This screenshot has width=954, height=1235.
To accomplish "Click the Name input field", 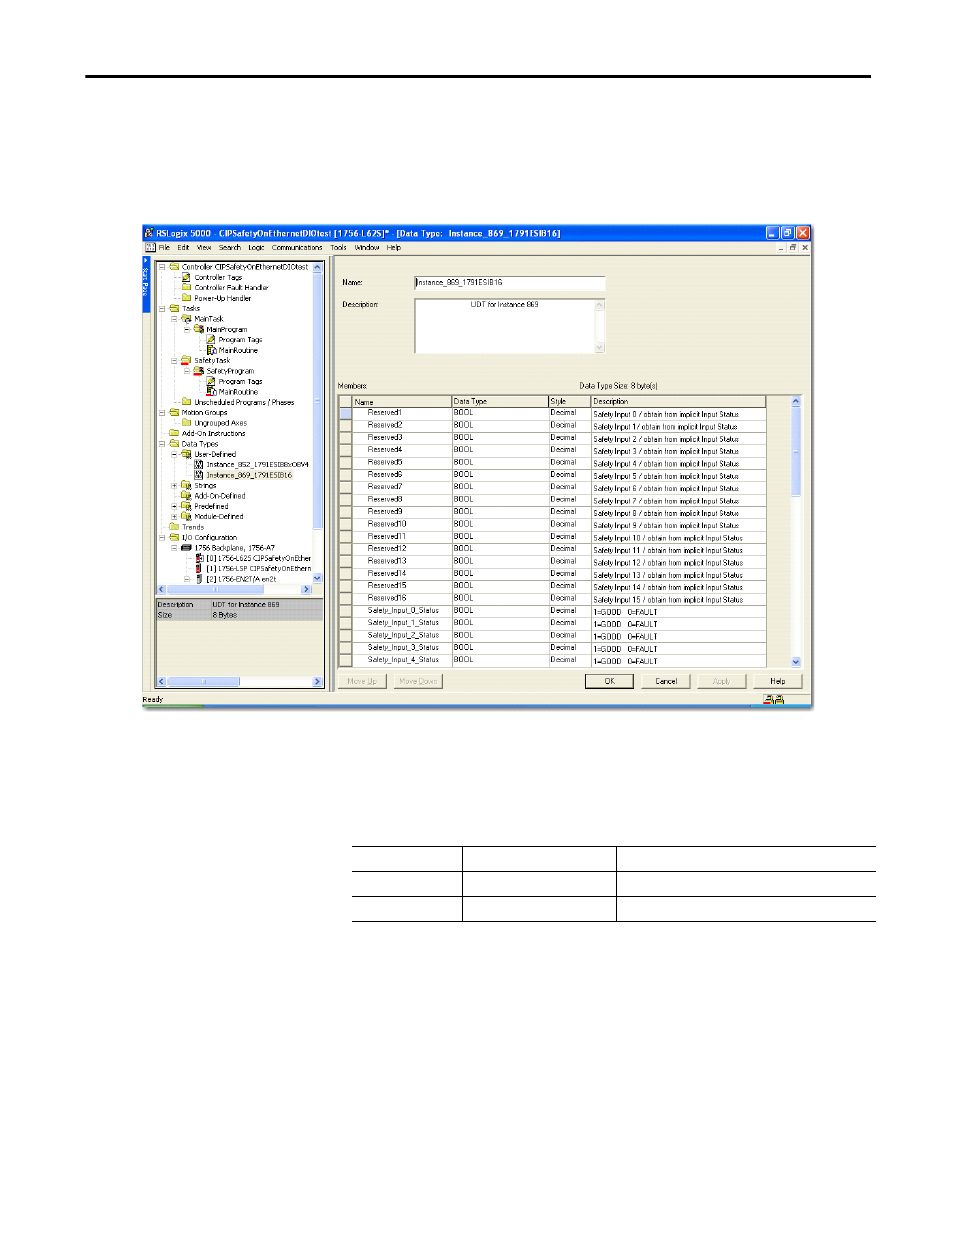I will (510, 282).
